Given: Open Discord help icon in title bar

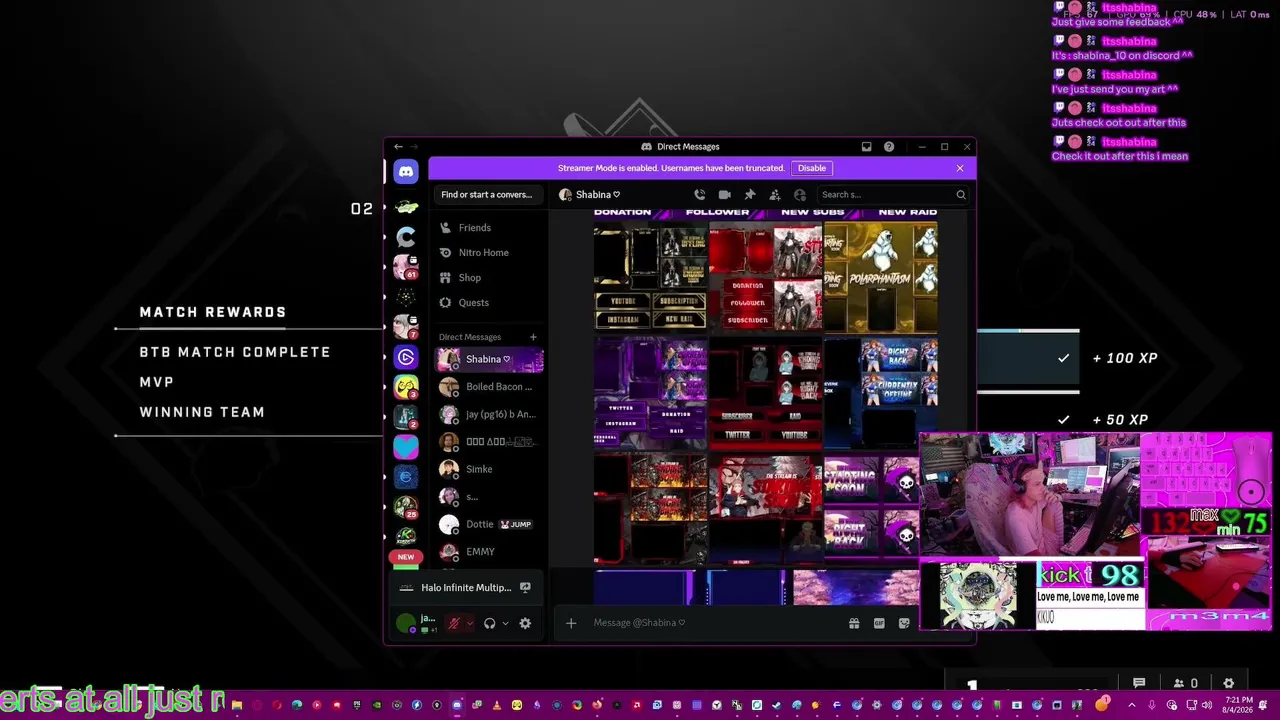Looking at the screenshot, I should [x=888, y=147].
